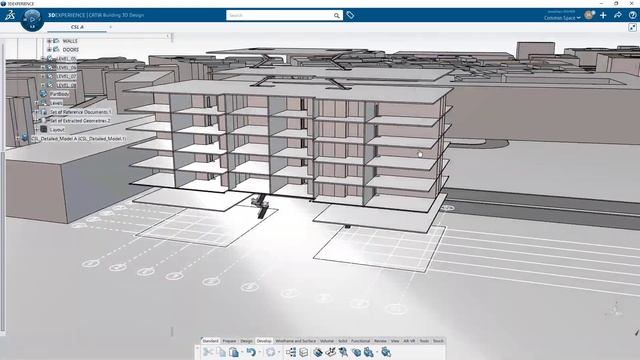Click the Cut scissors icon
640x360 pixels.
tap(208, 352)
